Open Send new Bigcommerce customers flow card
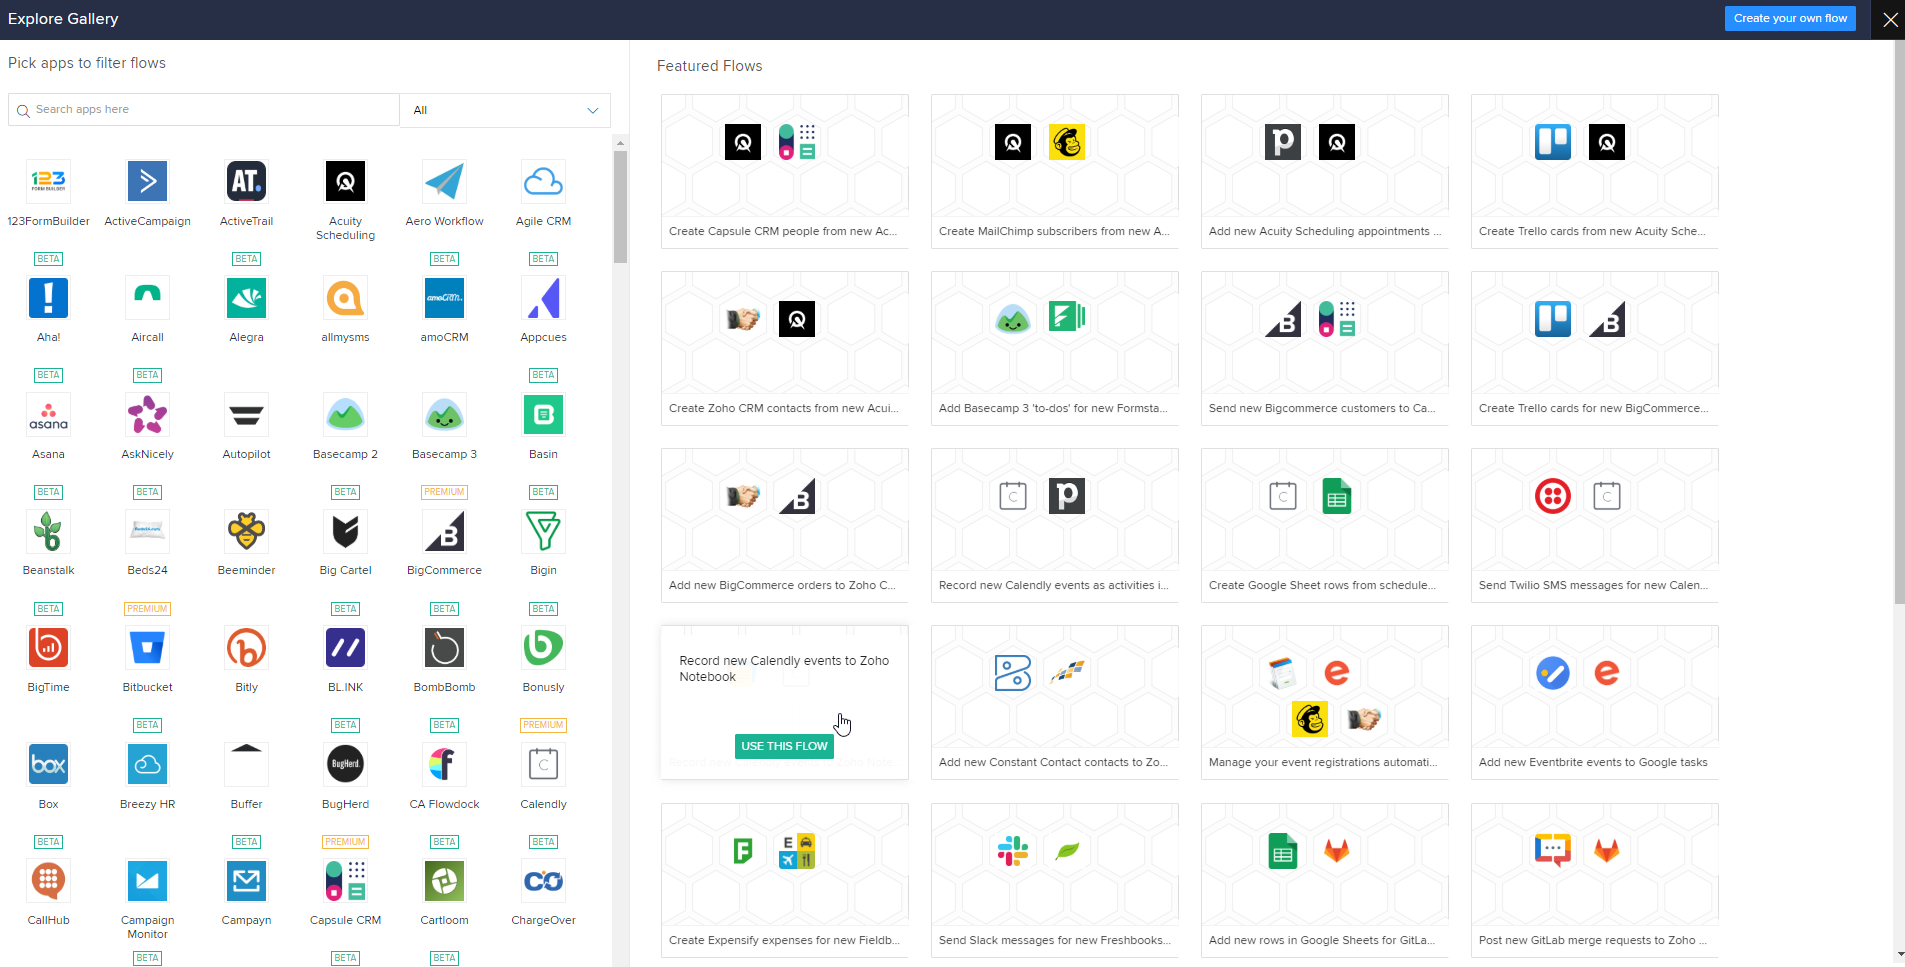This screenshot has height=967, width=1905. 1325,348
